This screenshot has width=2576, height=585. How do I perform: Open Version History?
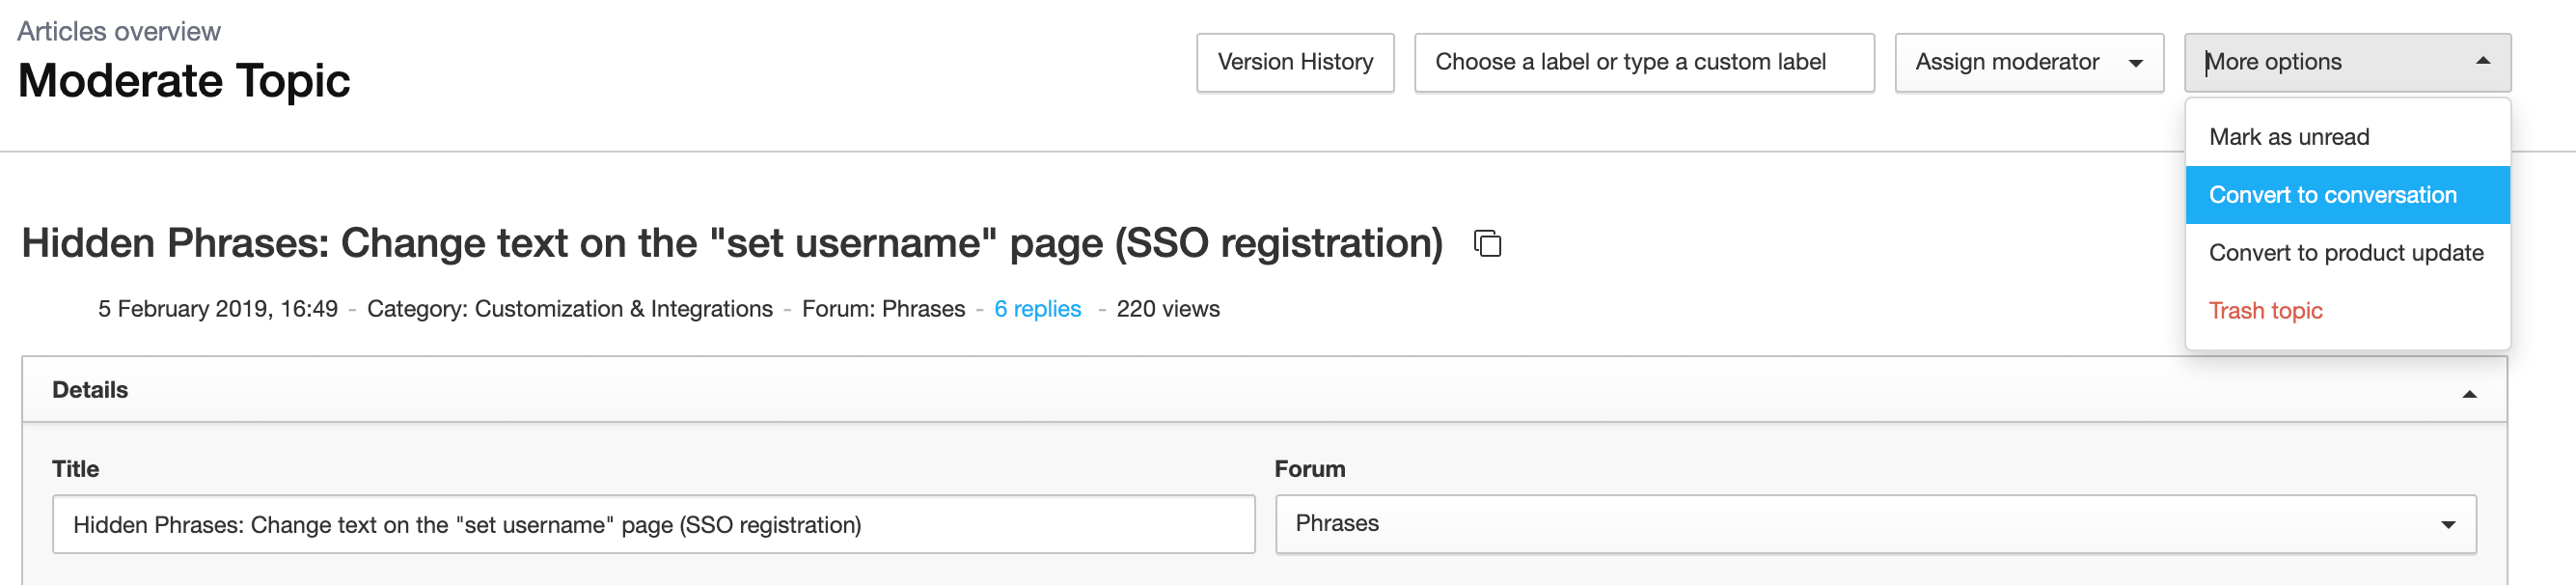1295,63
